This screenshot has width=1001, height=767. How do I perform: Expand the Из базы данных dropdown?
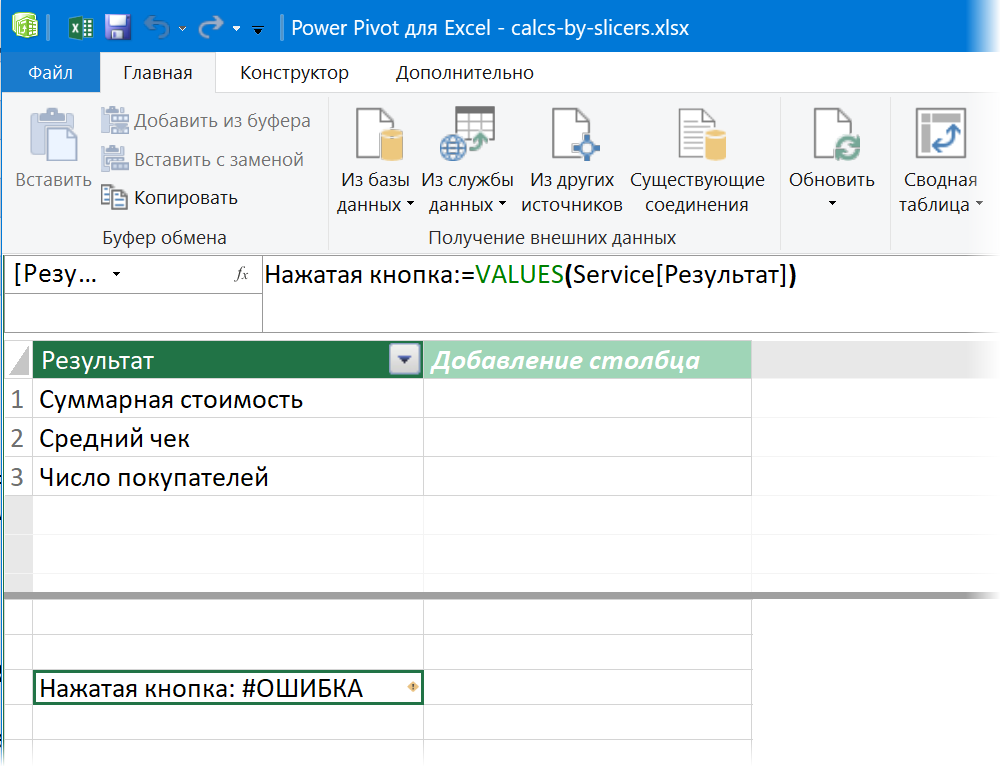tap(410, 204)
